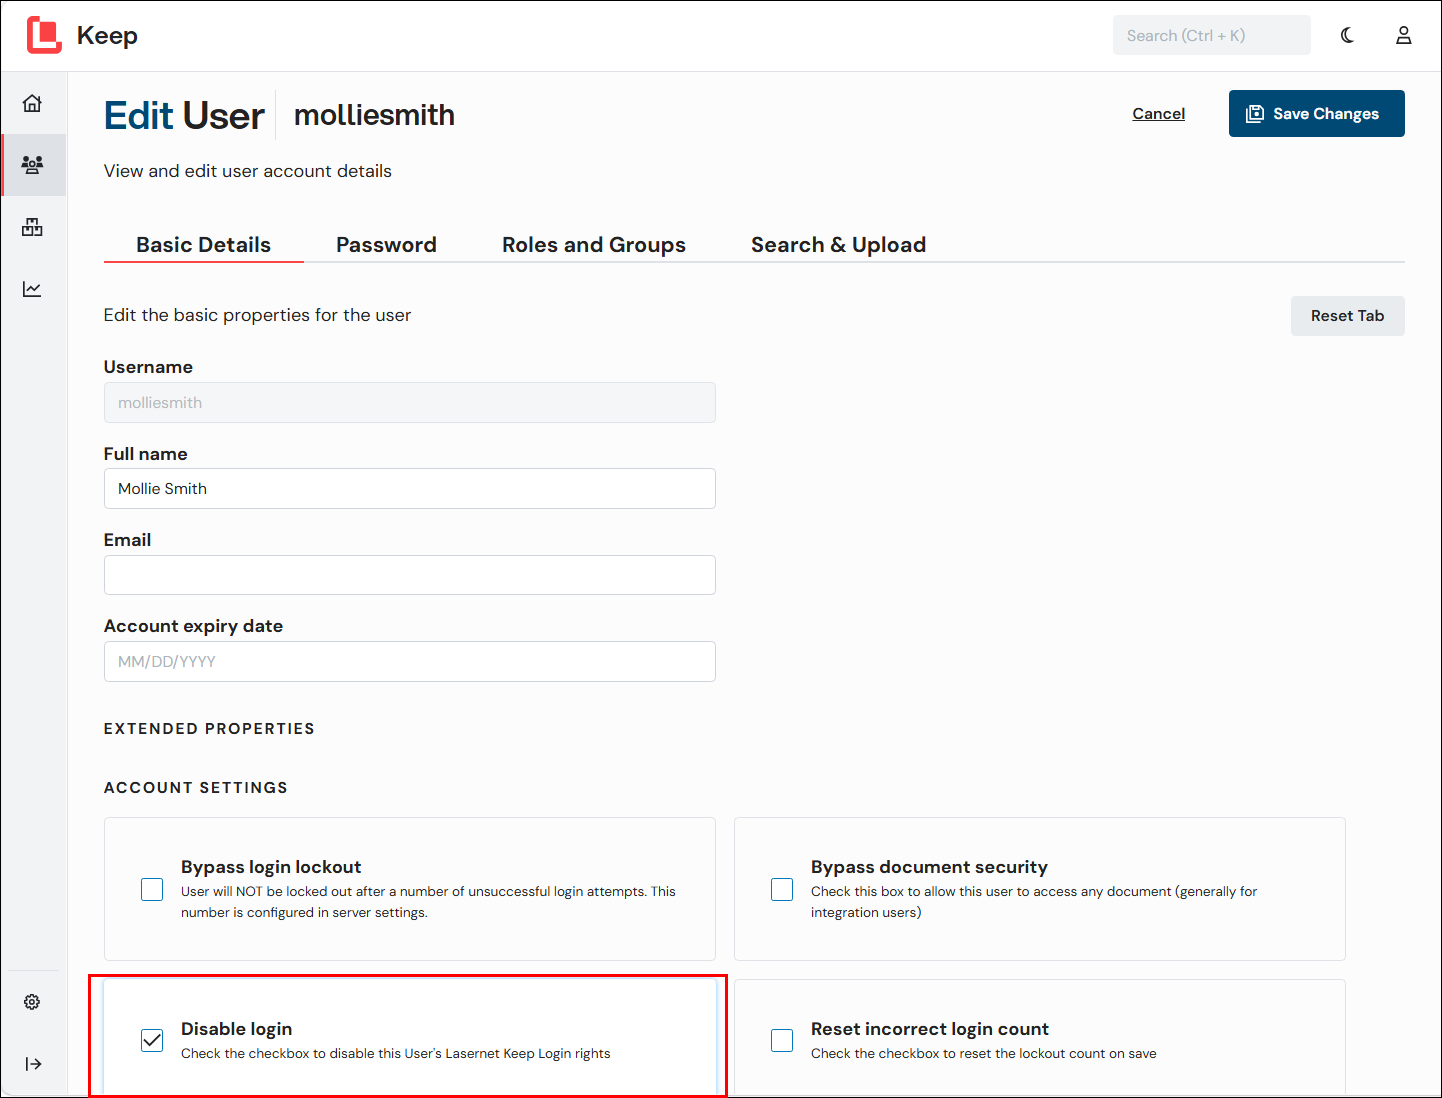
Task: Click the Save Changes button
Action: coord(1316,113)
